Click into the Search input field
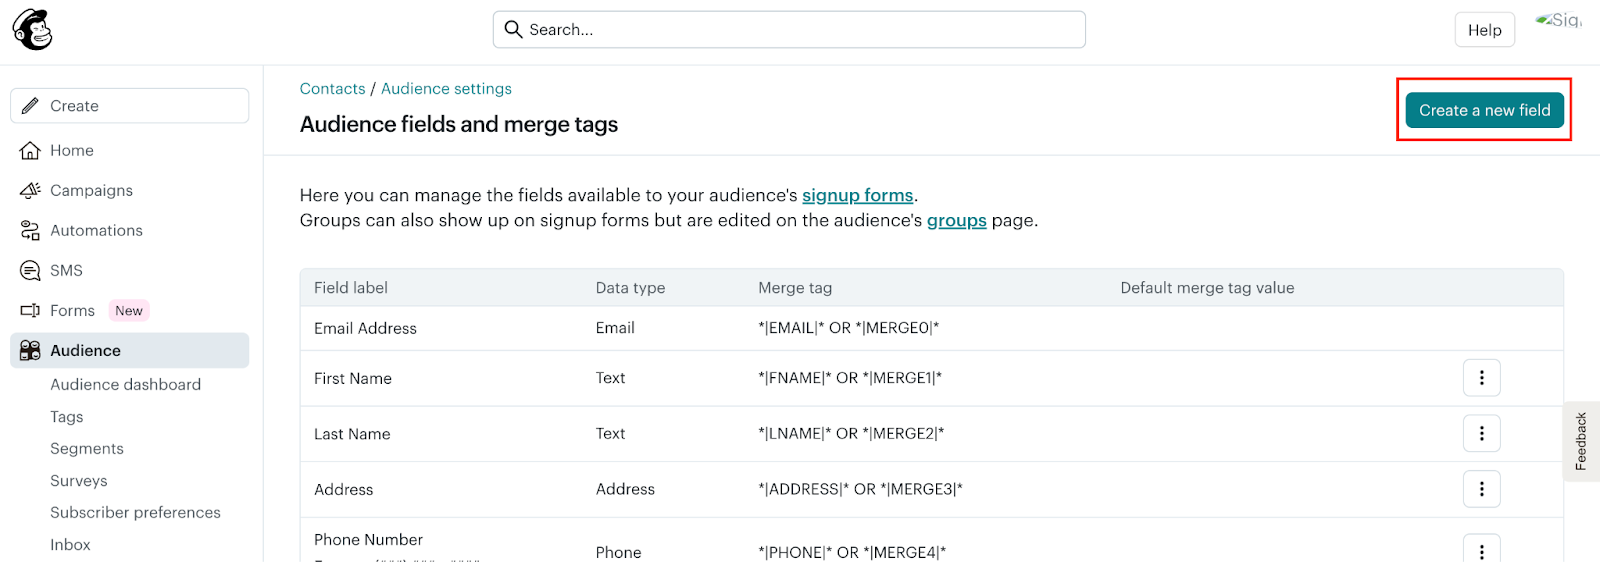Screen dimensions: 1600x562 pos(800,30)
